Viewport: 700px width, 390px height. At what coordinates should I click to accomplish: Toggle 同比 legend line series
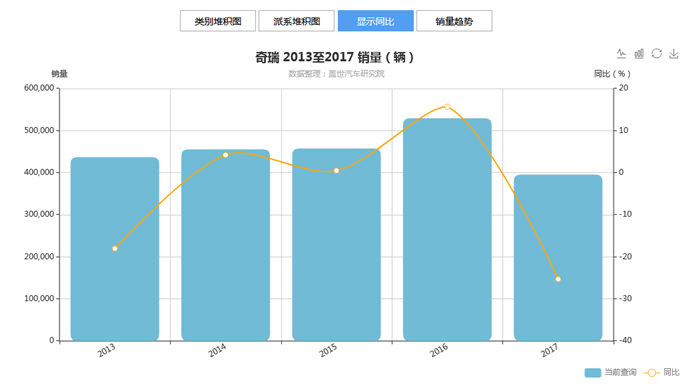[x=662, y=373]
